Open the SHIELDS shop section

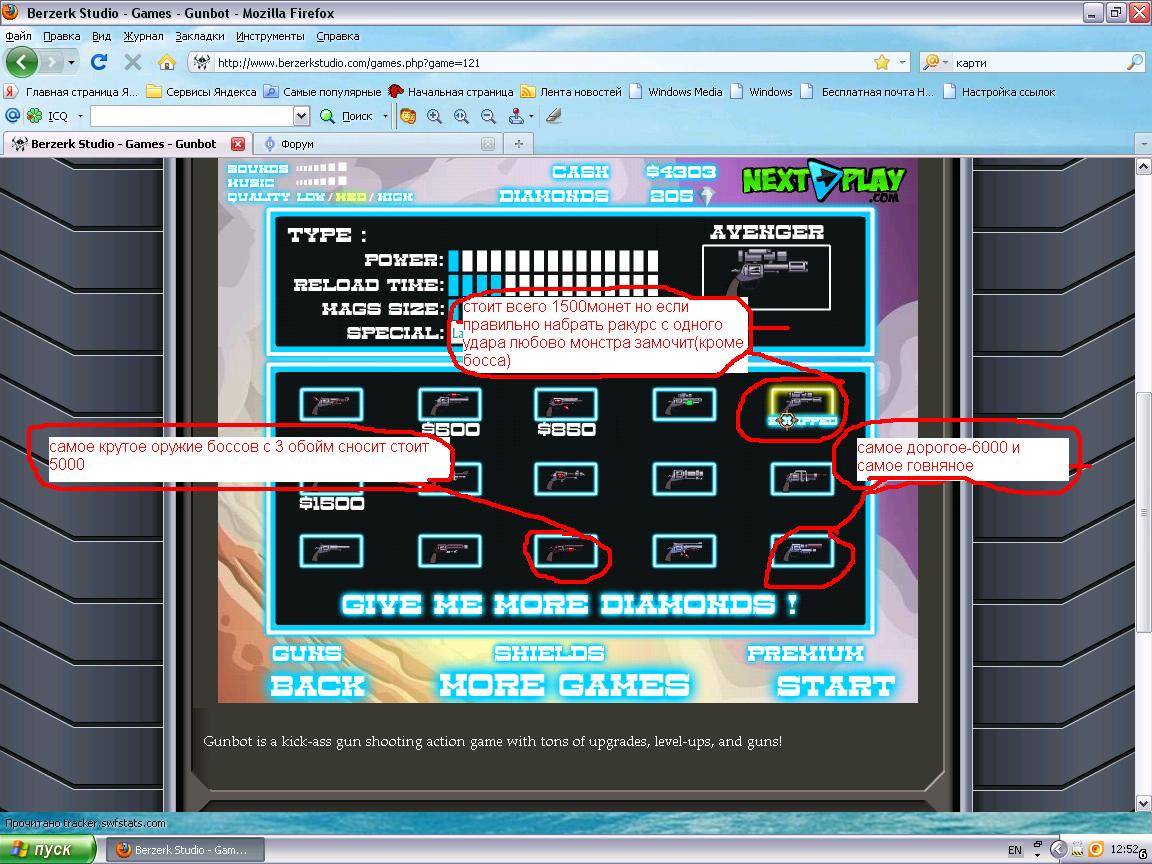coord(550,653)
